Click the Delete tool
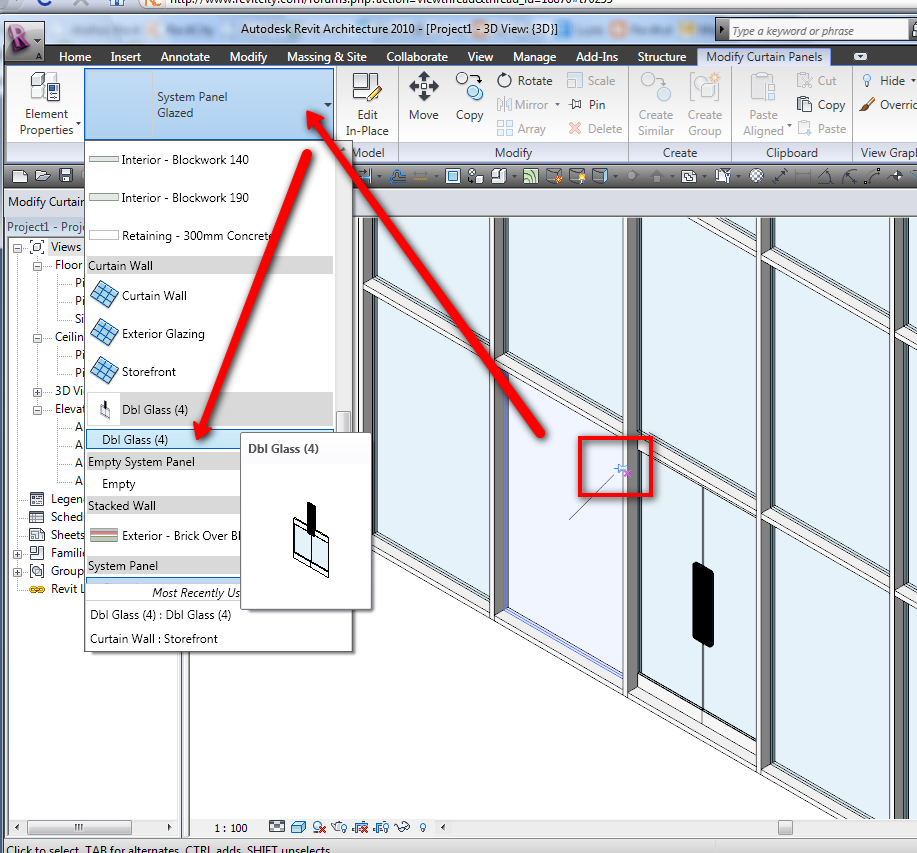Screen dimensions: 917x853 [595, 129]
